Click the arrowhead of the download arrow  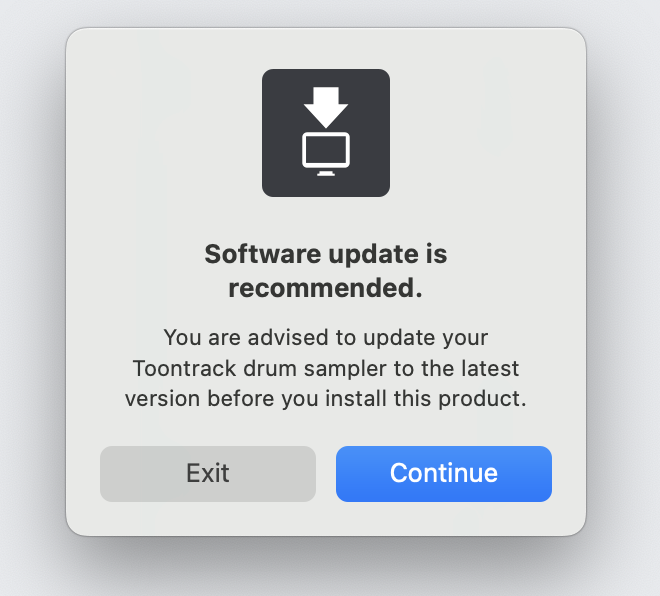325,114
